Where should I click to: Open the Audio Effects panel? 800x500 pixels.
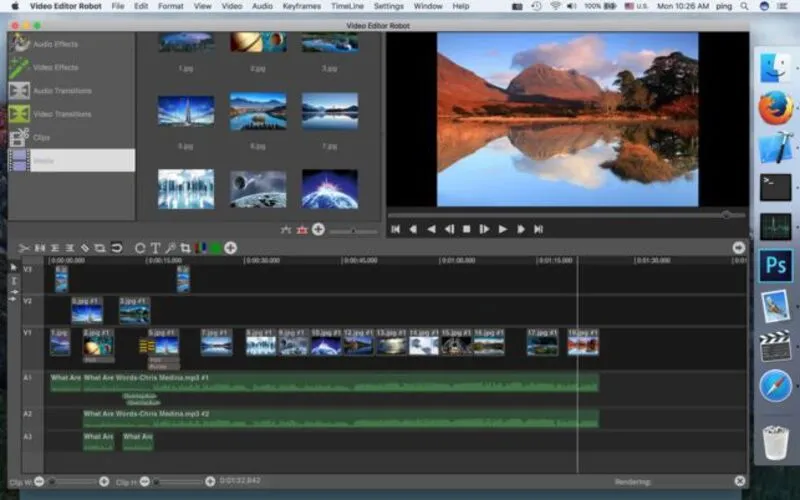(55, 44)
